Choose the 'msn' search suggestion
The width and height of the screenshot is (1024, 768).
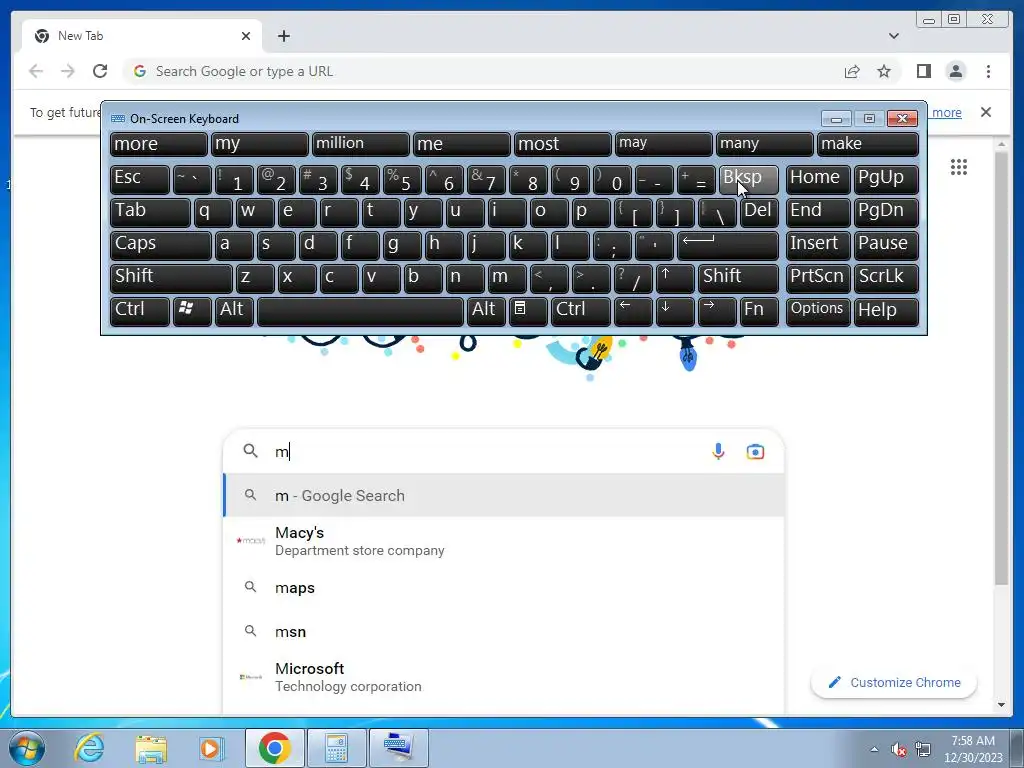(x=504, y=632)
